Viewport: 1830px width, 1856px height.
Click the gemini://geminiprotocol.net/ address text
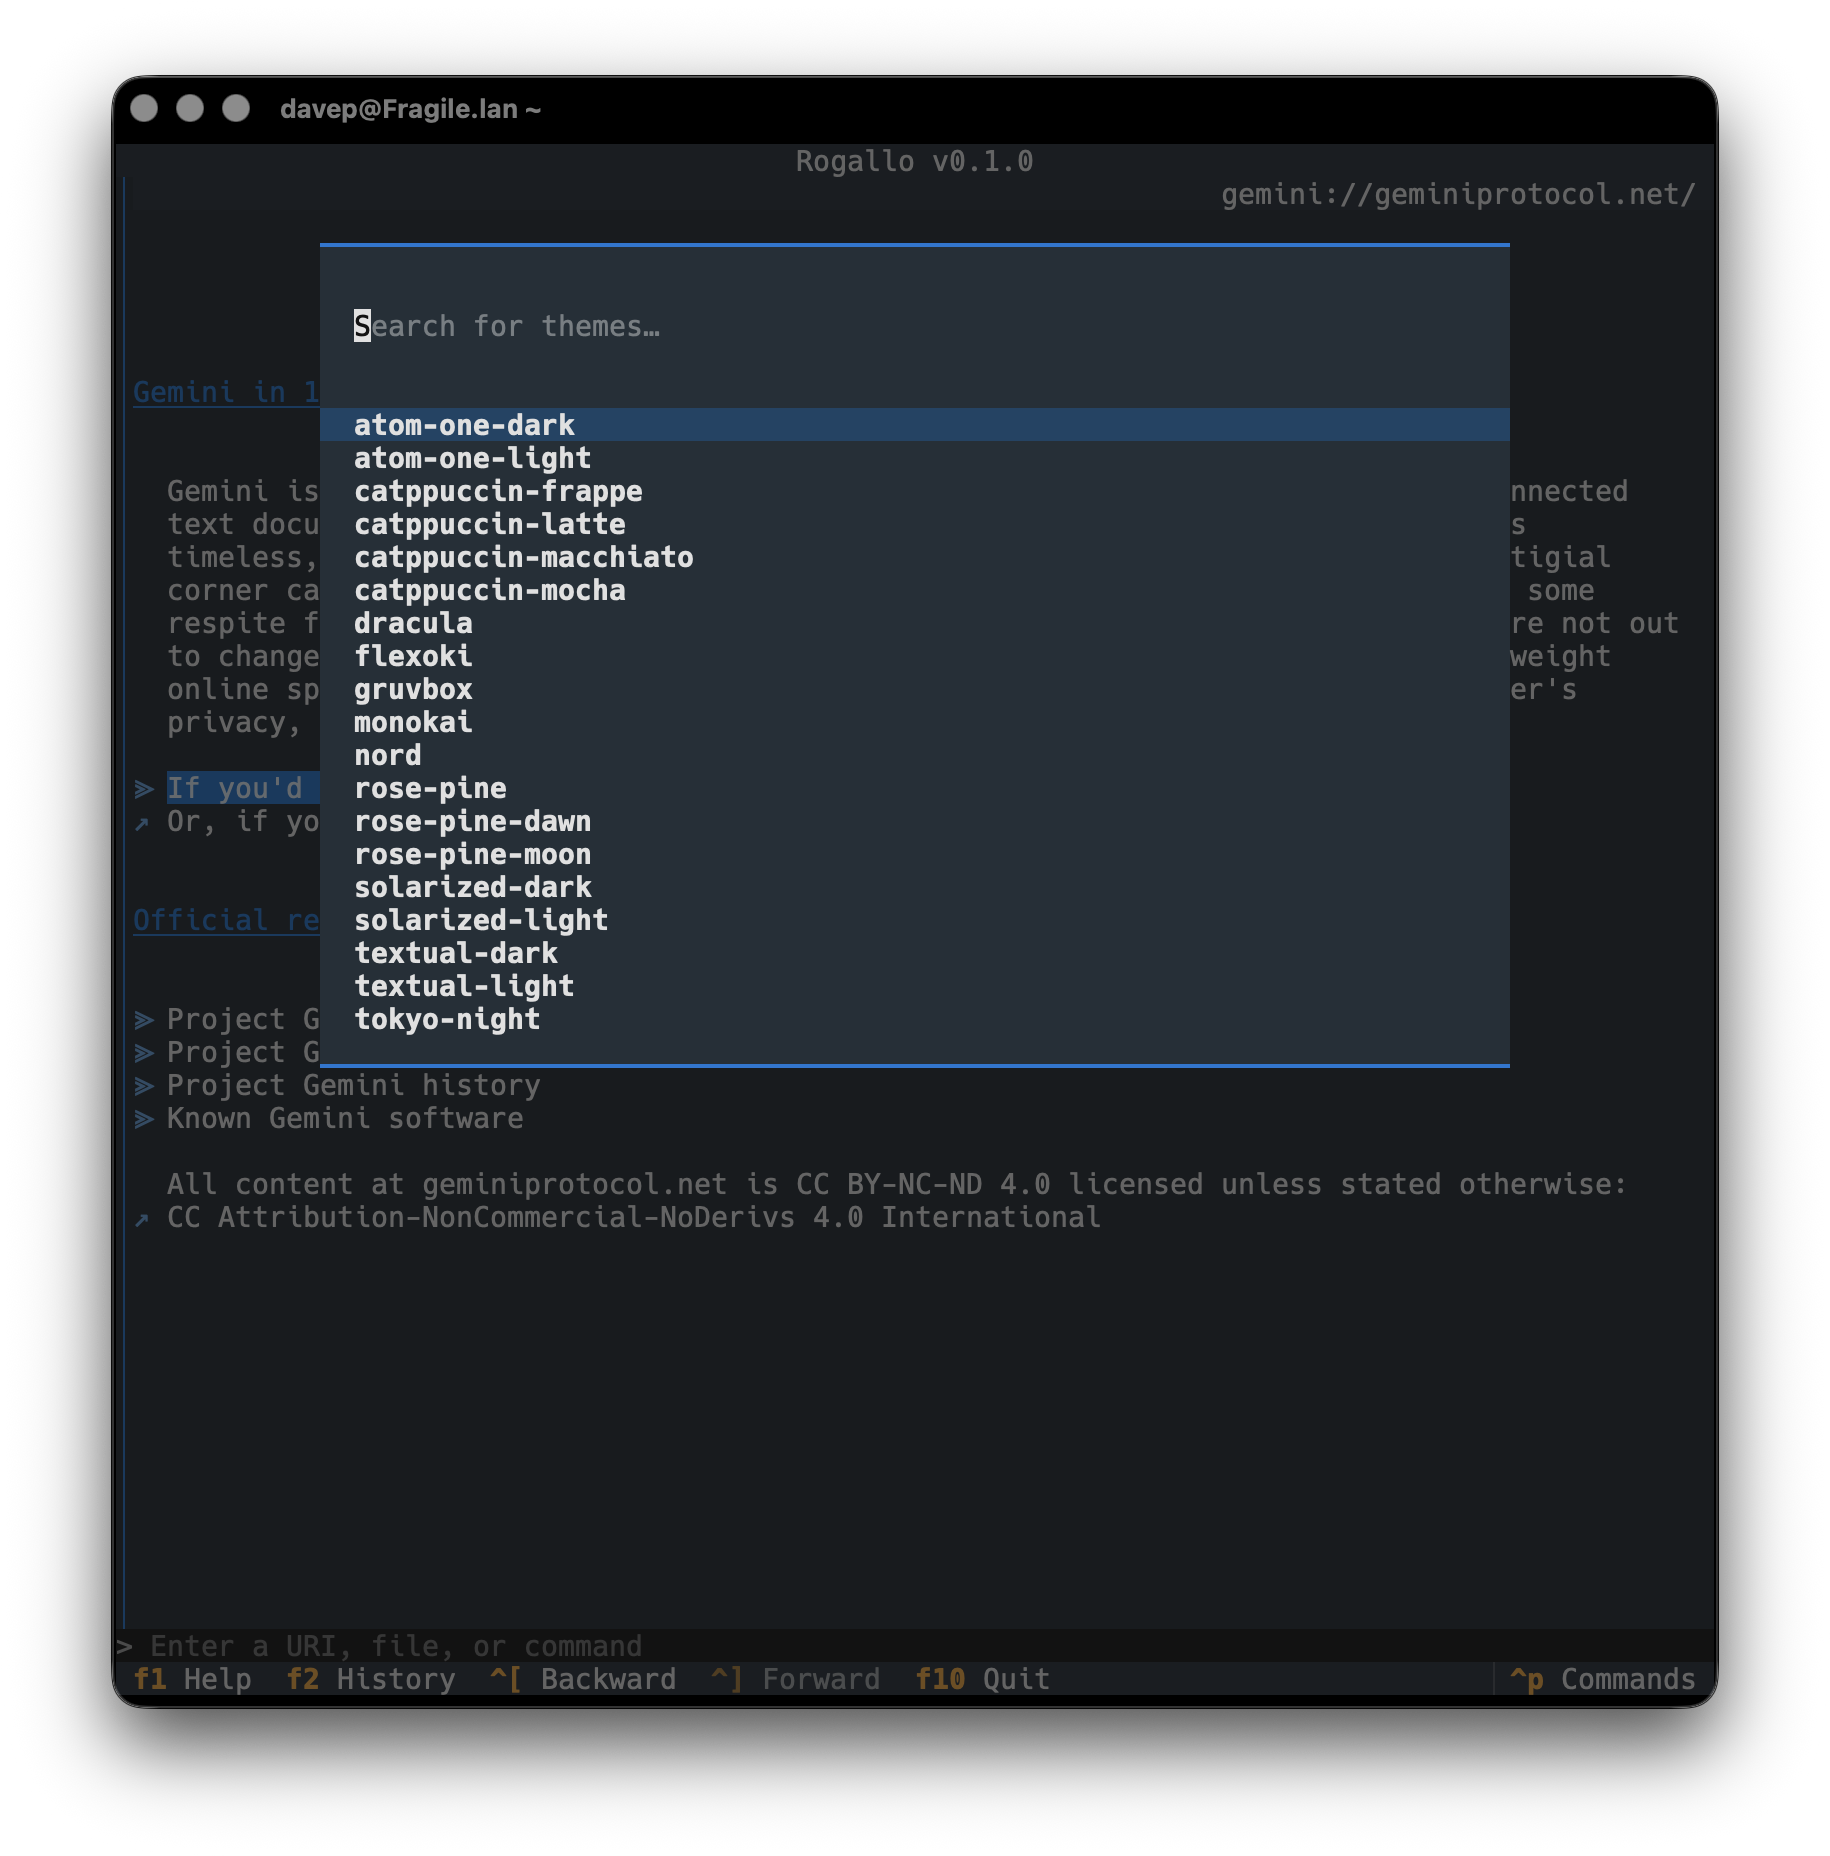(1458, 194)
